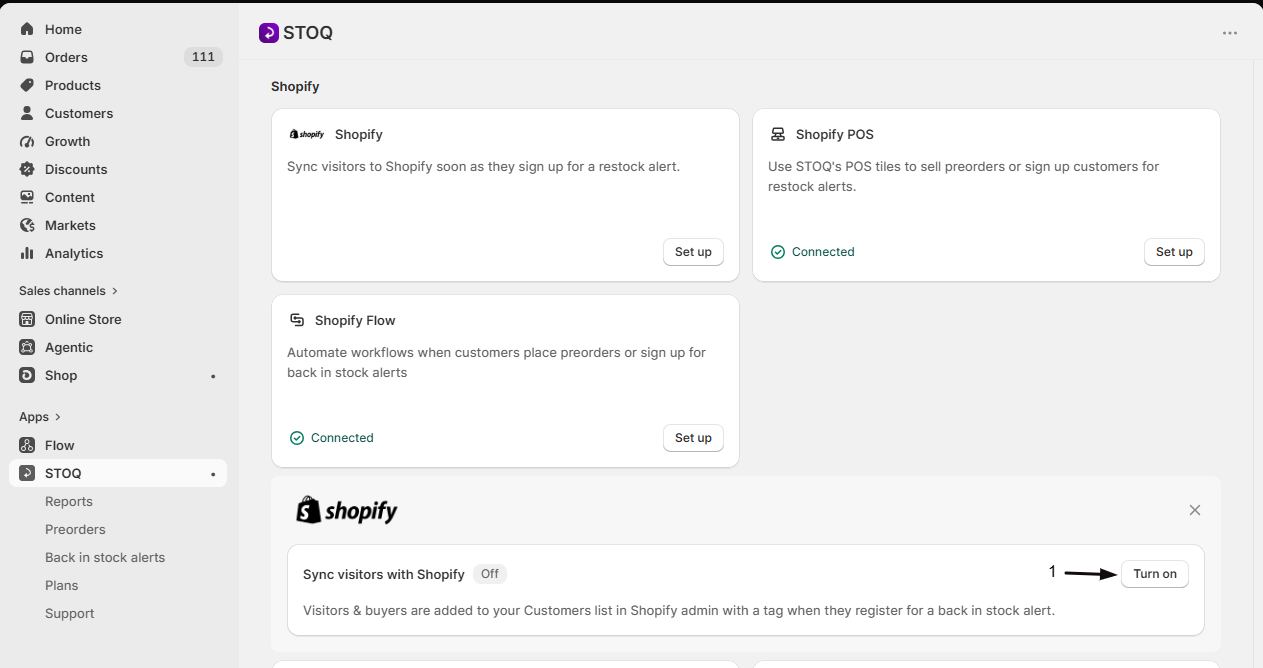1263x668 pixels.
Task: Click the Markets globe icon
Action: [27, 225]
